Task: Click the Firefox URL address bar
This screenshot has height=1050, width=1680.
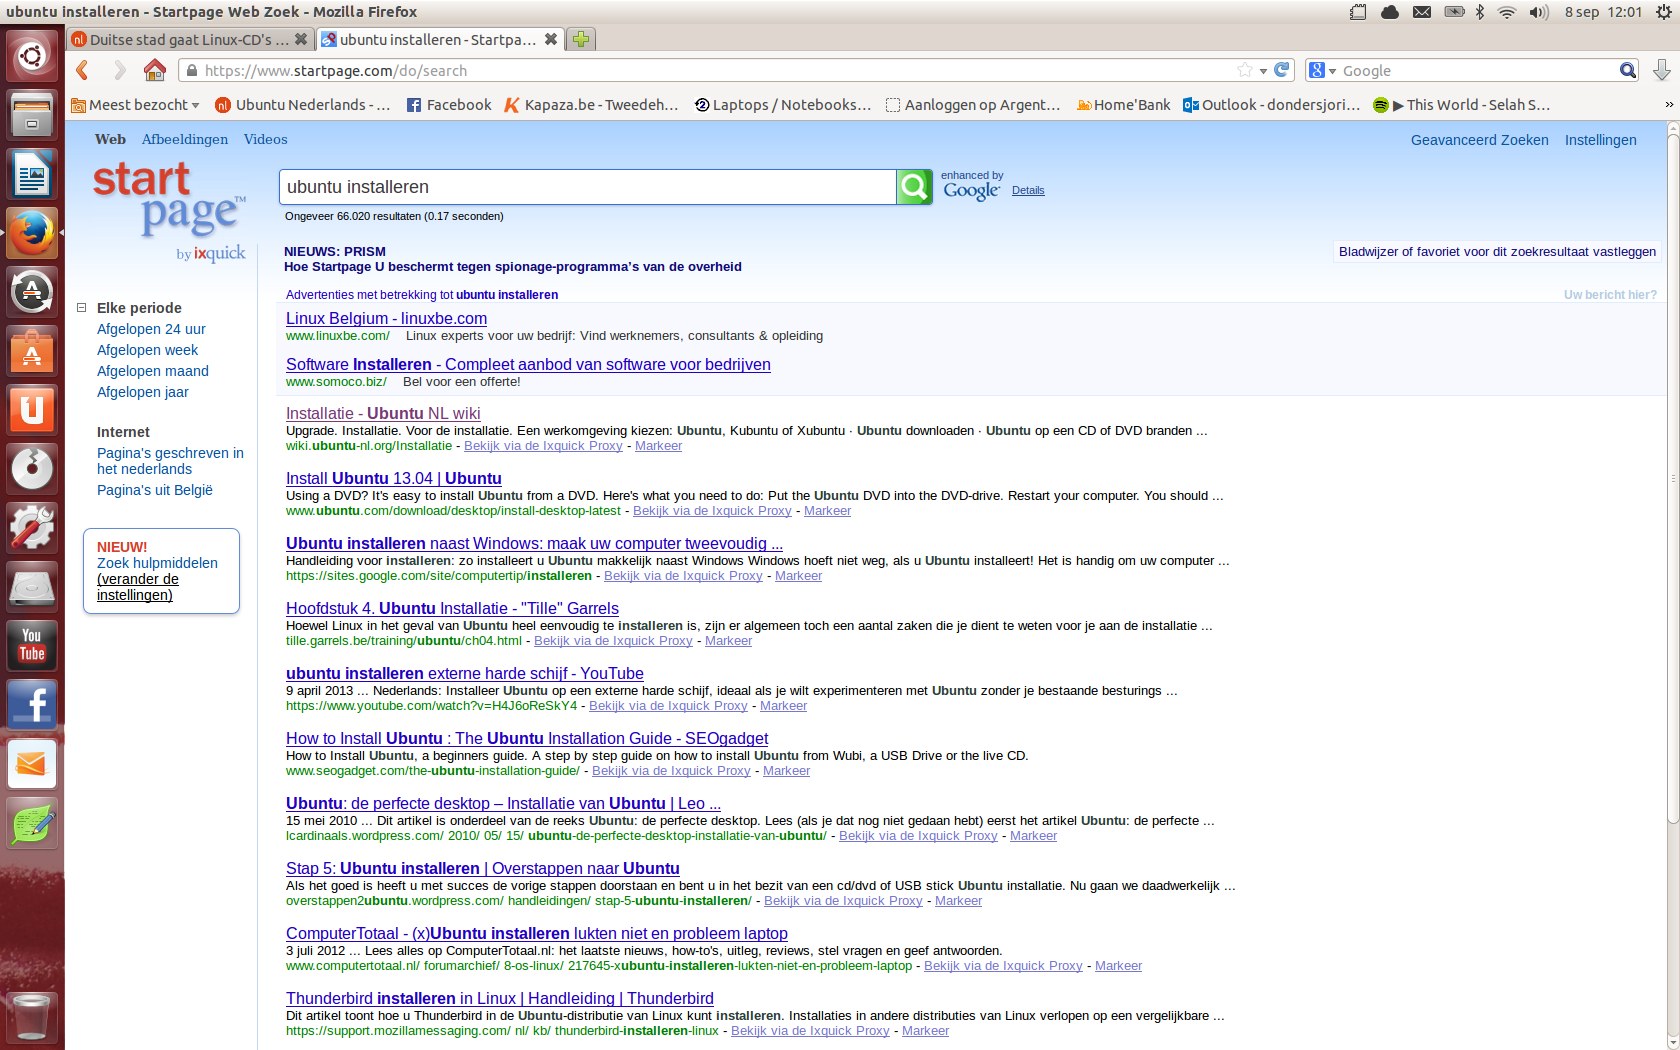Action: tap(720, 70)
